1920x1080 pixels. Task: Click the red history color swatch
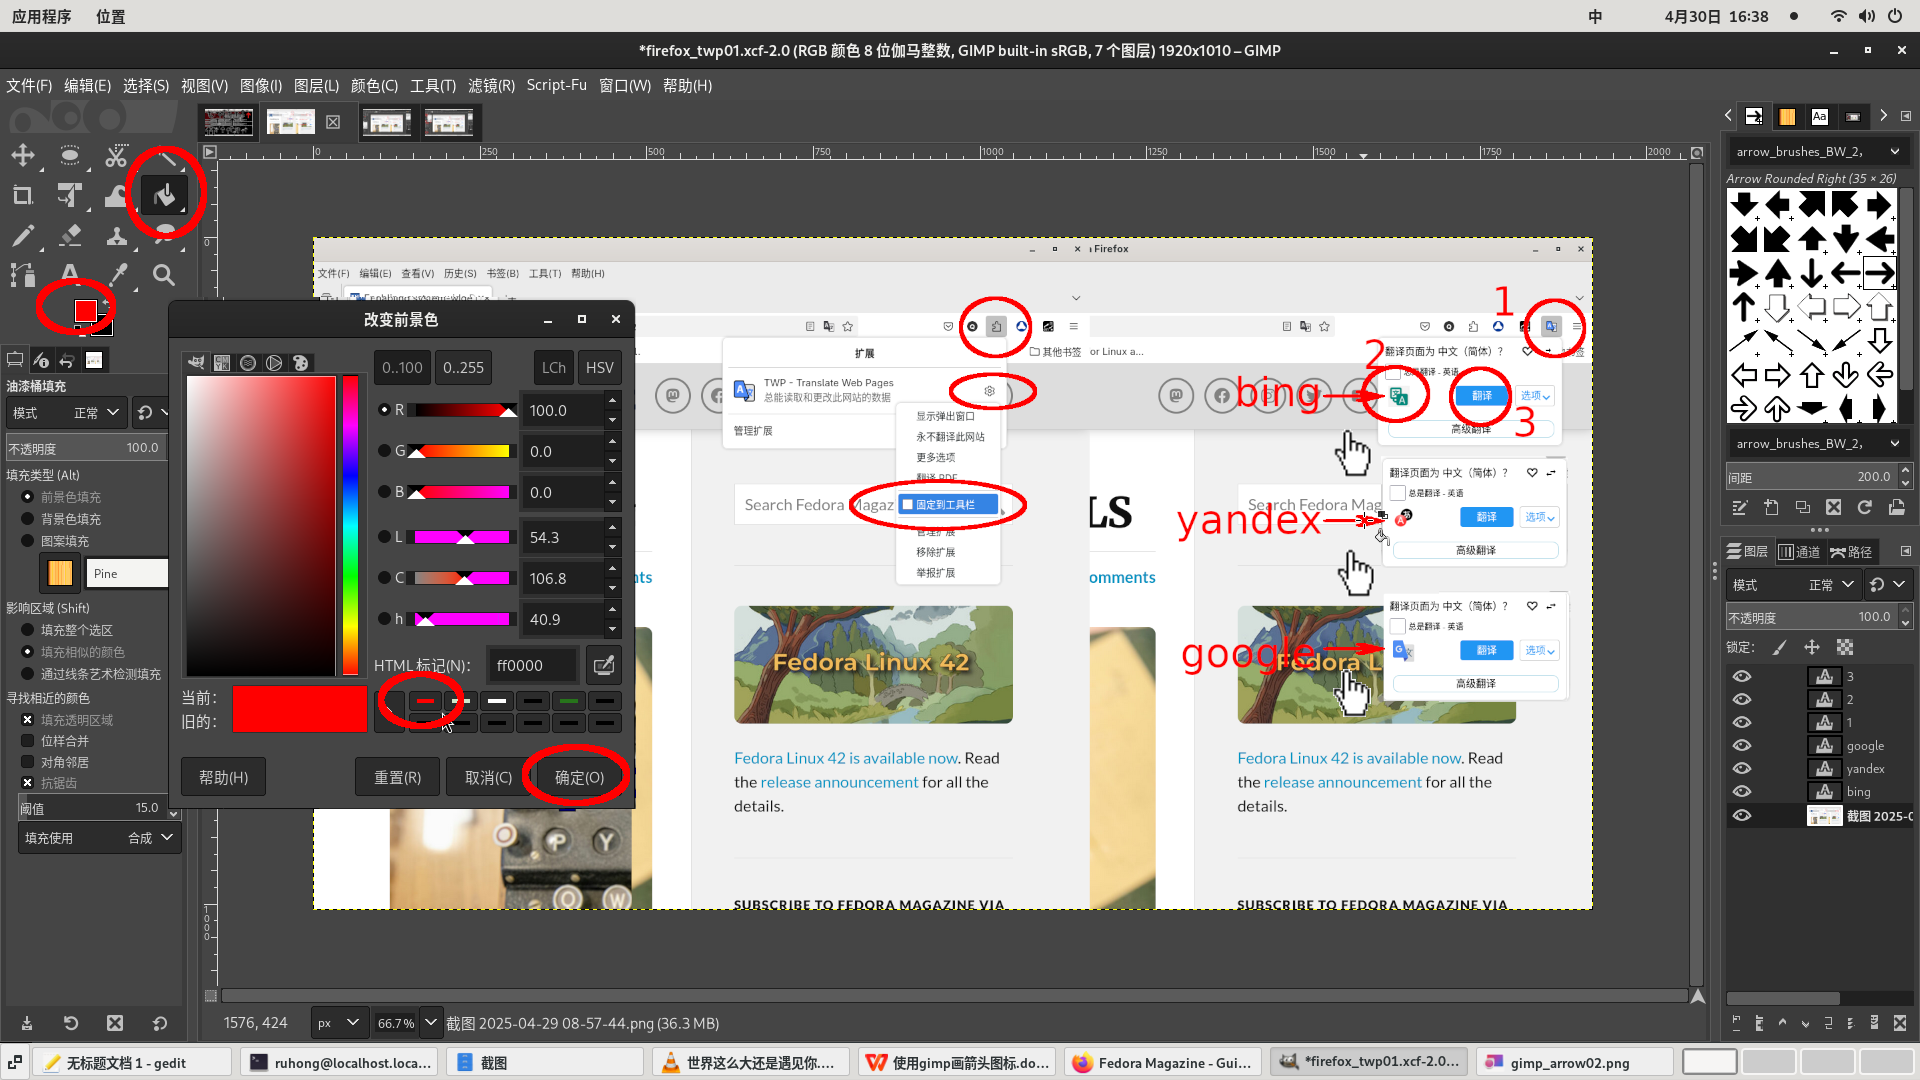coord(425,701)
